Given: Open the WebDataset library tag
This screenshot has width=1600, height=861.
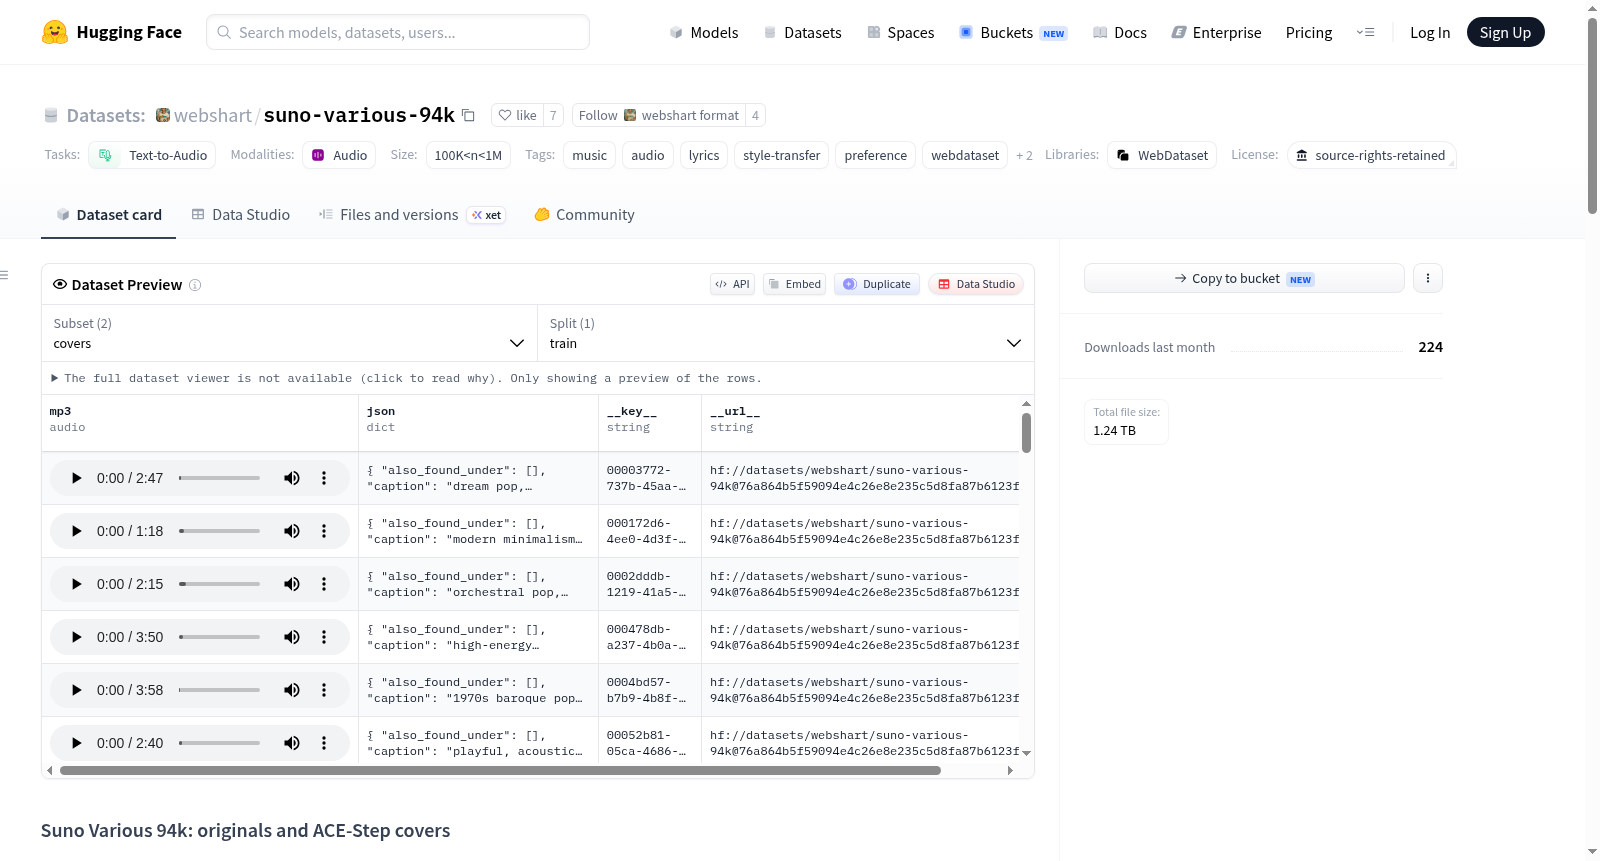Looking at the screenshot, I should pos(1162,155).
